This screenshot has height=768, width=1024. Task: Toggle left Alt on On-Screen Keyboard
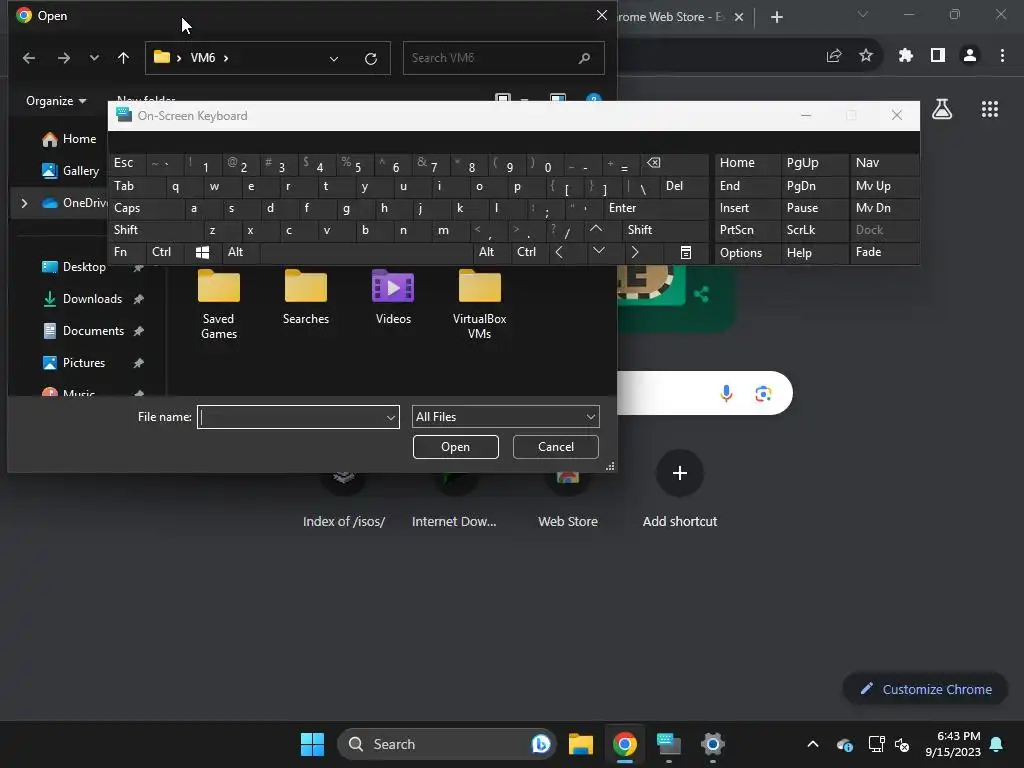240,253
